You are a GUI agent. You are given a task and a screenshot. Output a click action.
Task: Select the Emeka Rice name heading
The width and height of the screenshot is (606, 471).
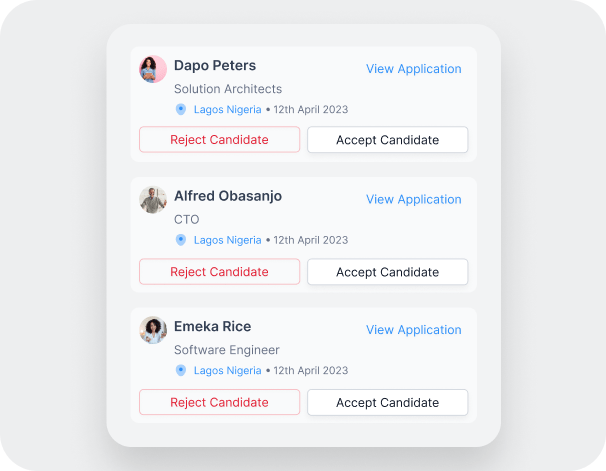(213, 326)
